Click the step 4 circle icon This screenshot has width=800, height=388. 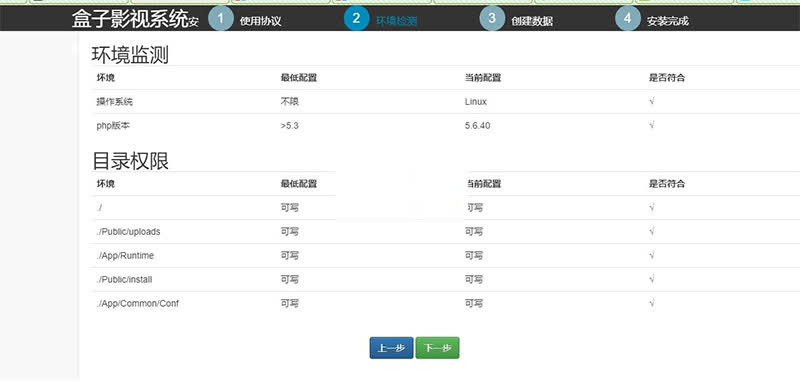[x=628, y=18]
